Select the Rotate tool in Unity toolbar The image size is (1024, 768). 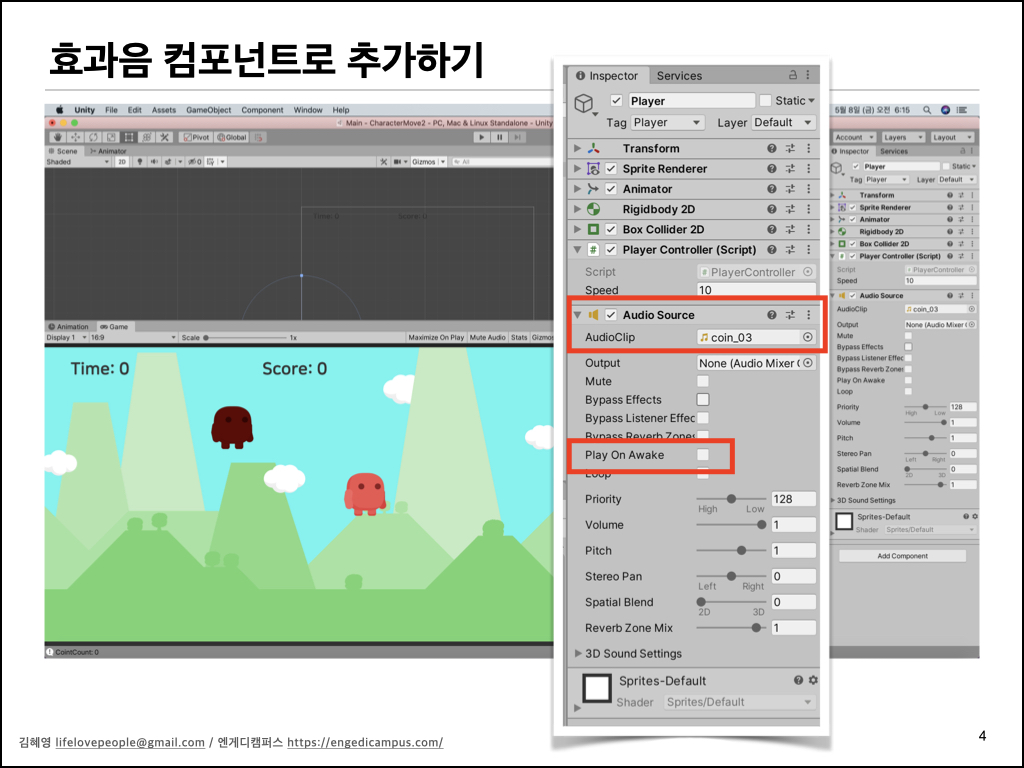[x=93, y=137]
